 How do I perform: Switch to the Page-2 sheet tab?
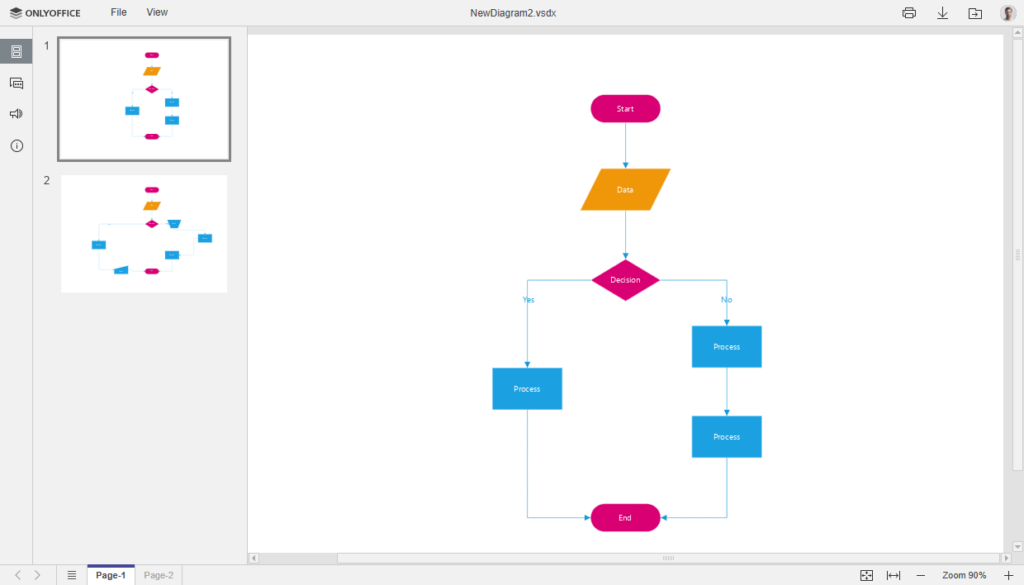click(158, 575)
